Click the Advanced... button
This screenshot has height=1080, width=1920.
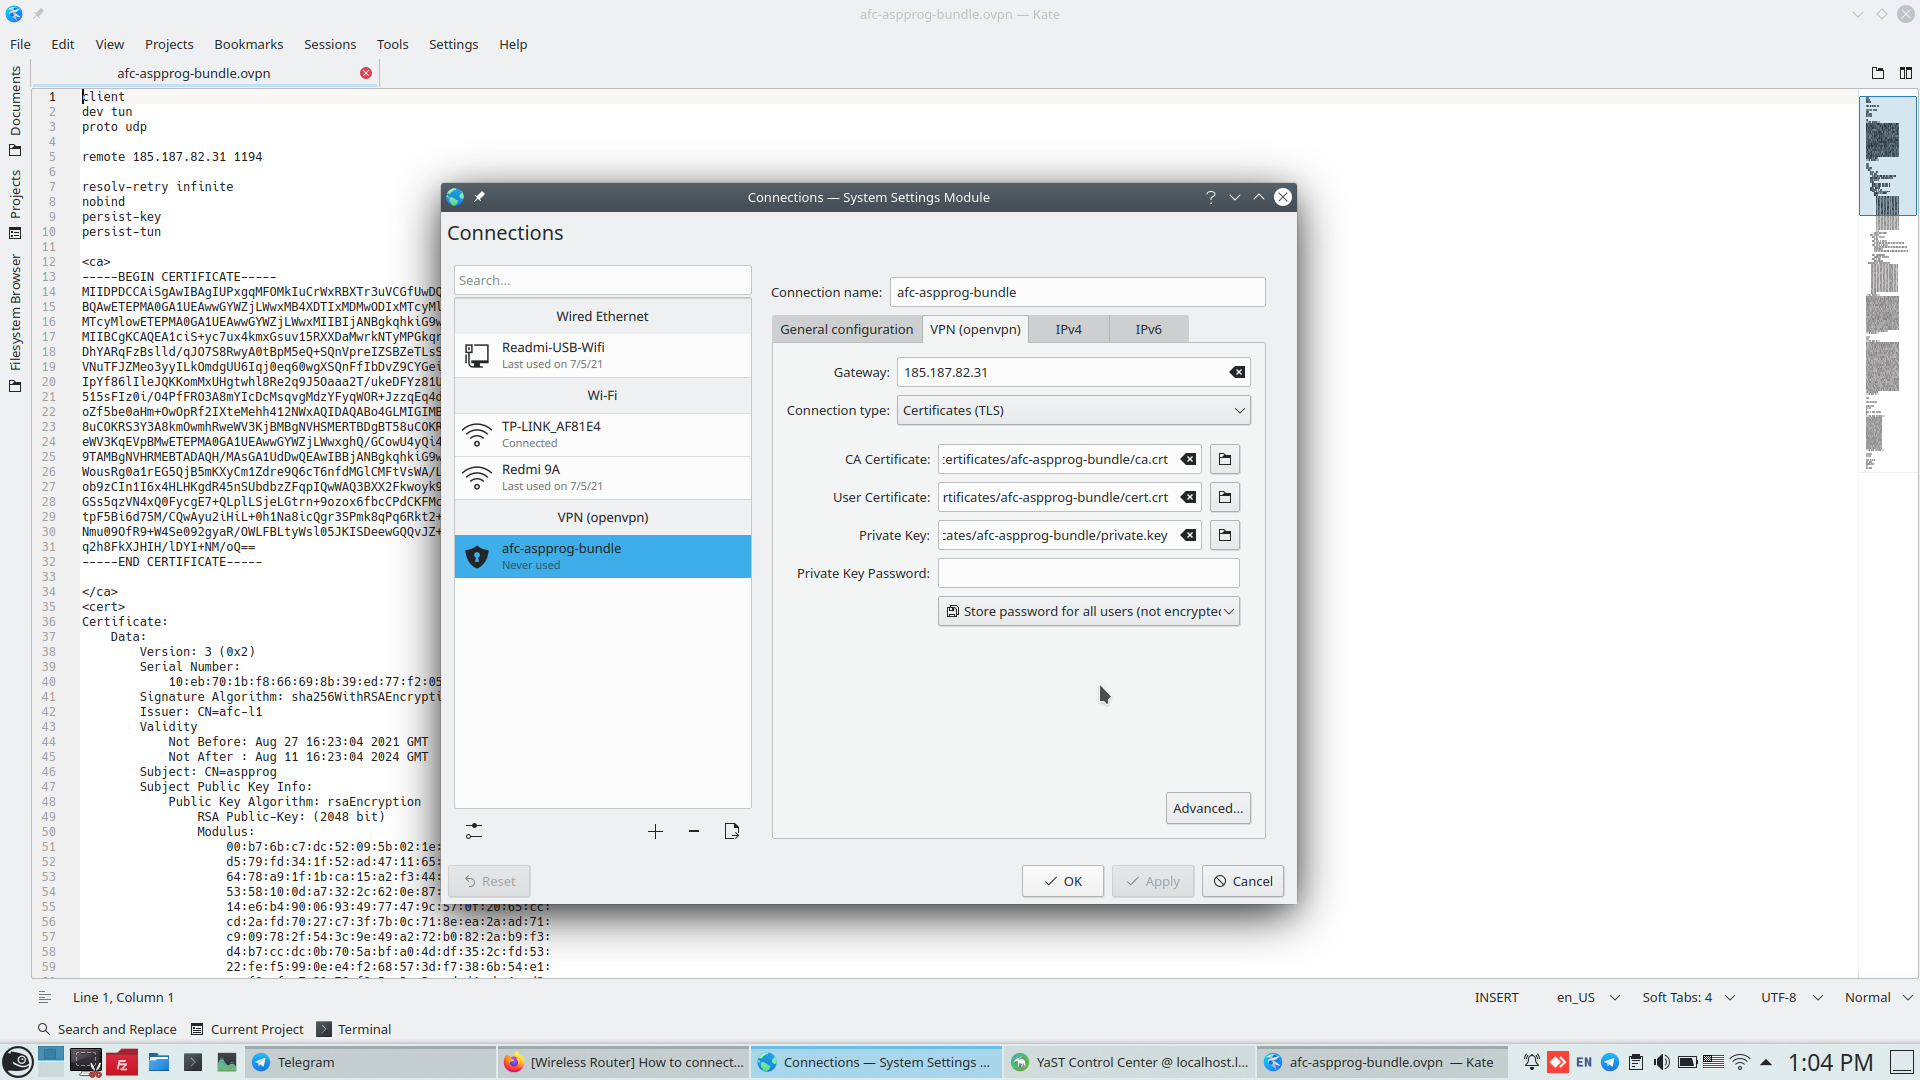pyautogui.click(x=1208, y=808)
